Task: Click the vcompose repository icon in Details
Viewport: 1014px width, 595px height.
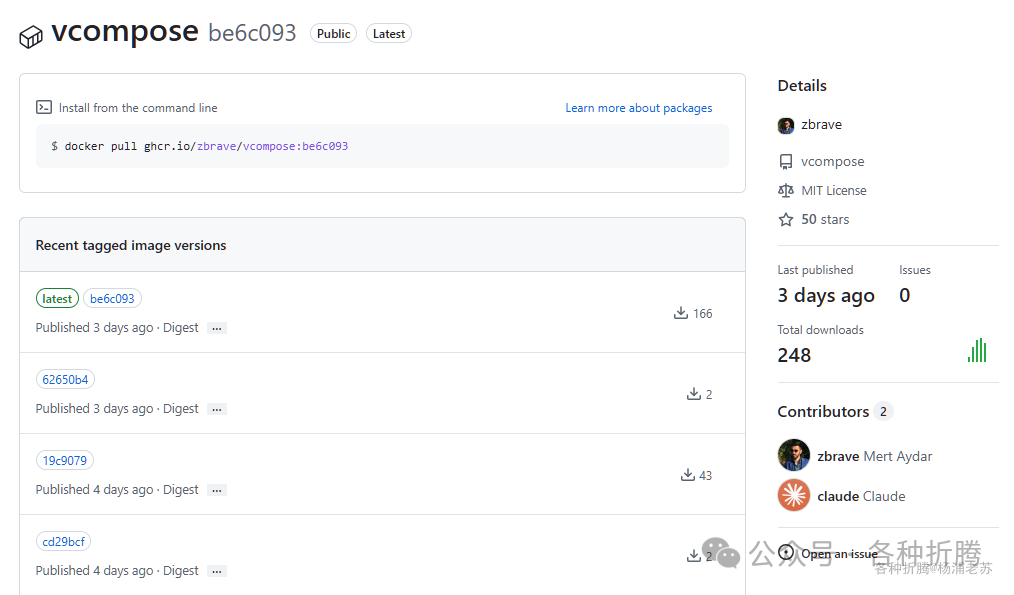Action: pyautogui.click(x=785, y=161)
